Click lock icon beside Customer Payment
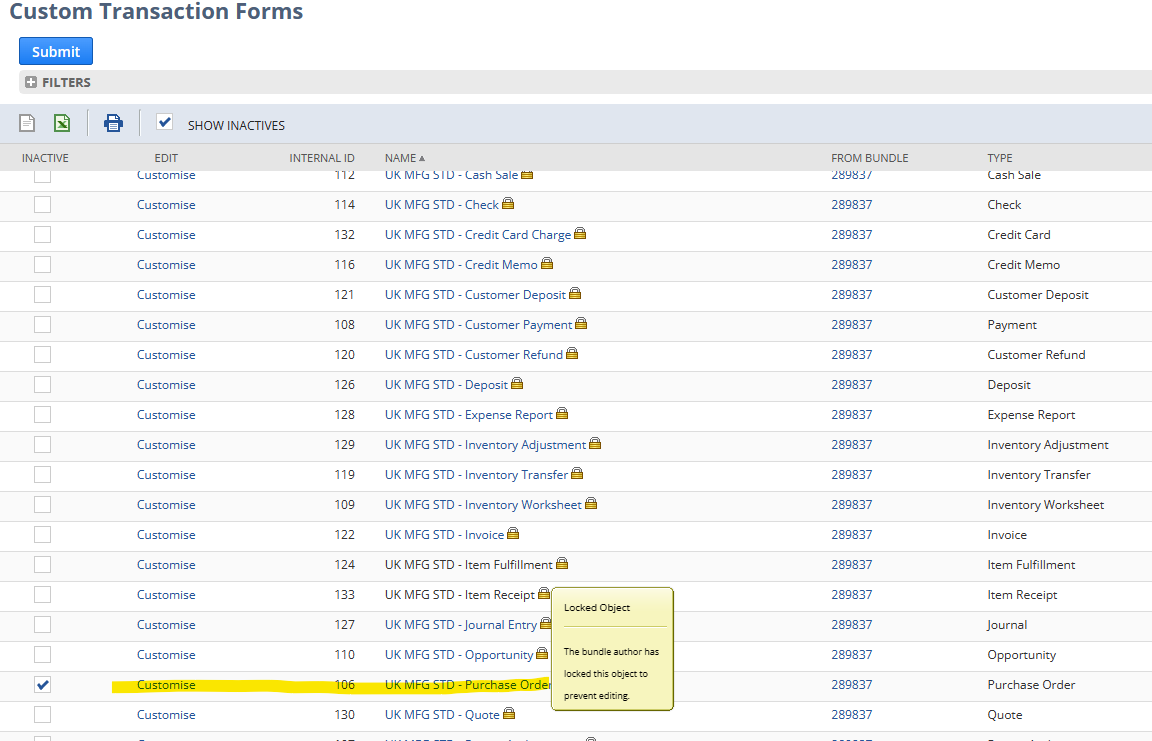Screen dimensions: 1152x741 pos(581,324)
